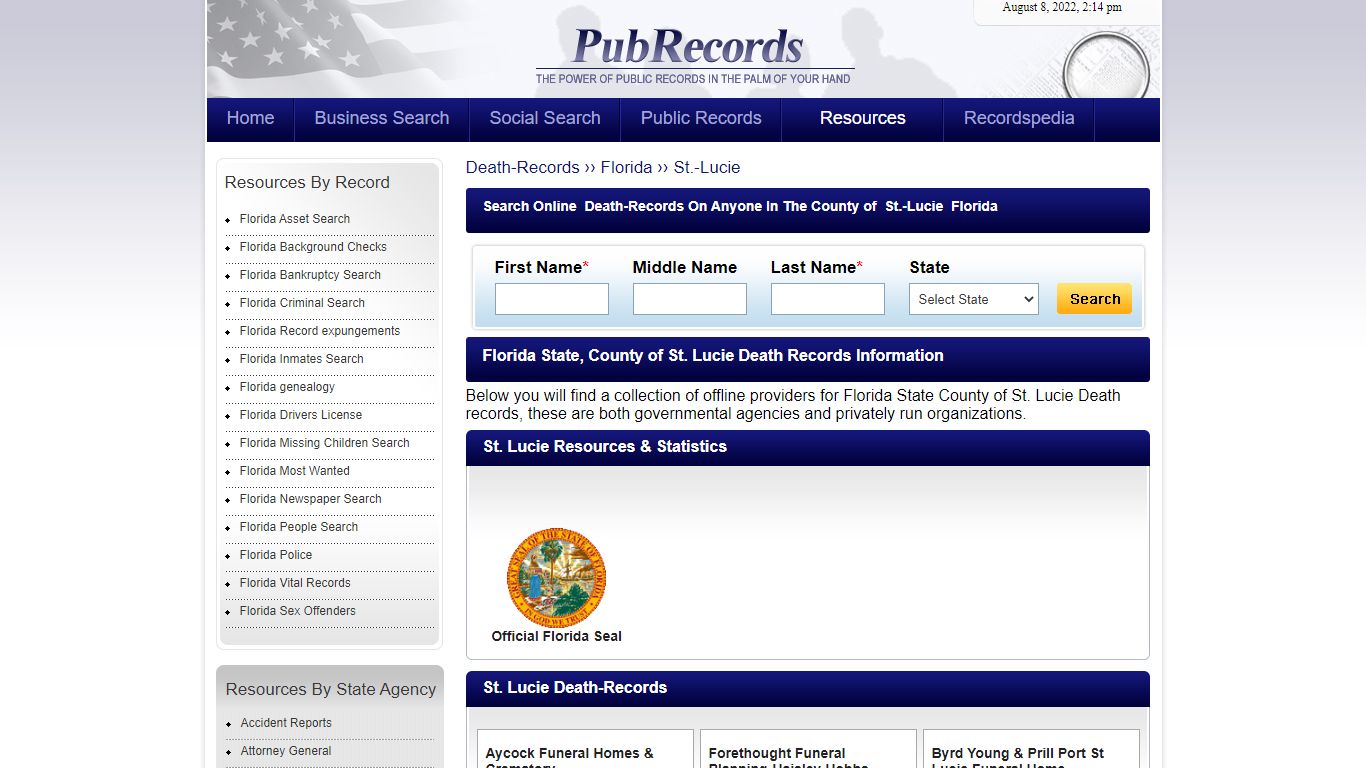Open the Florida Record expungements link
1366x768 pixels.
320,331
